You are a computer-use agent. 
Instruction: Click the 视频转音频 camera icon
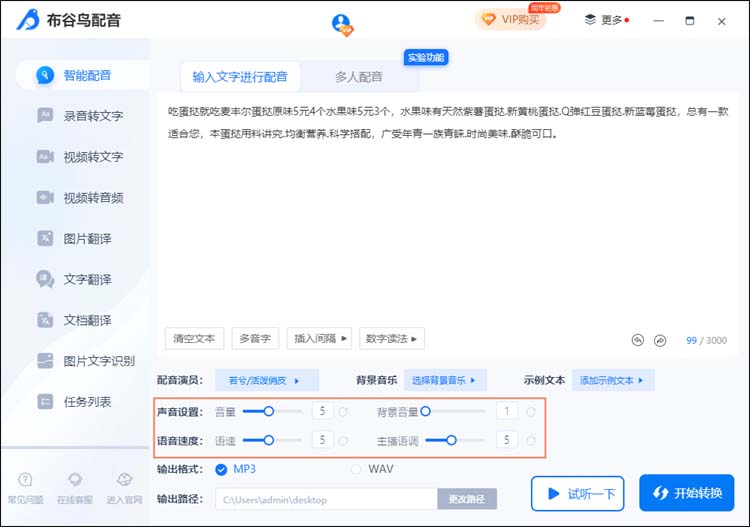tap(45, 197)
